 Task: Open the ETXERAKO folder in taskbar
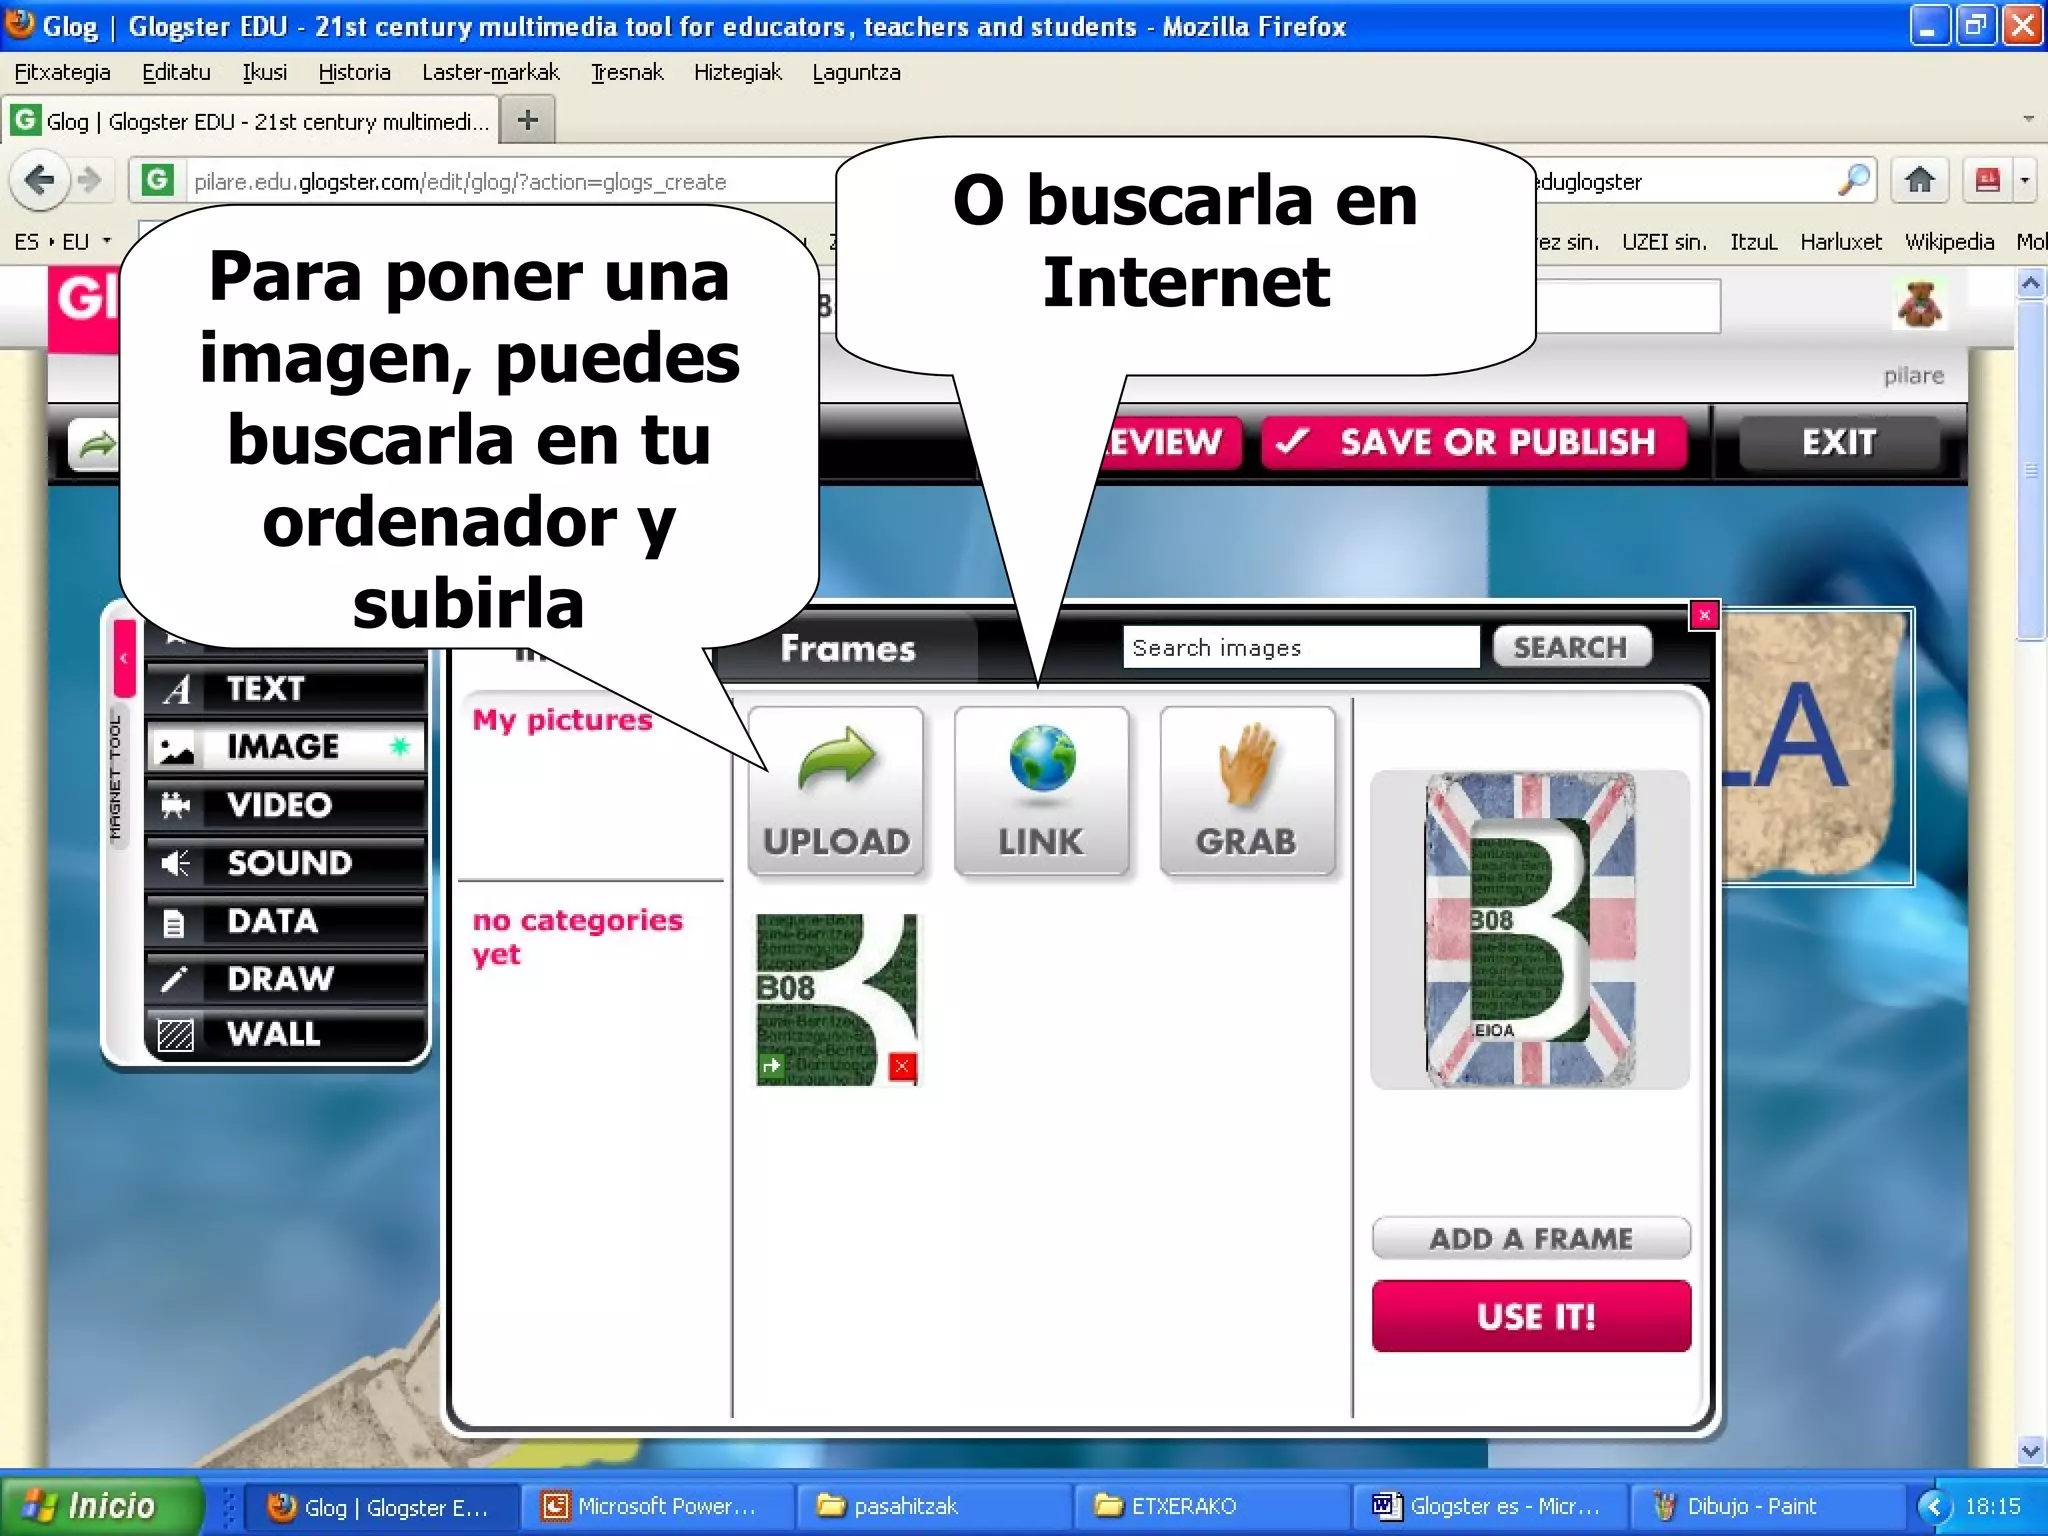click(1212, 1506)
